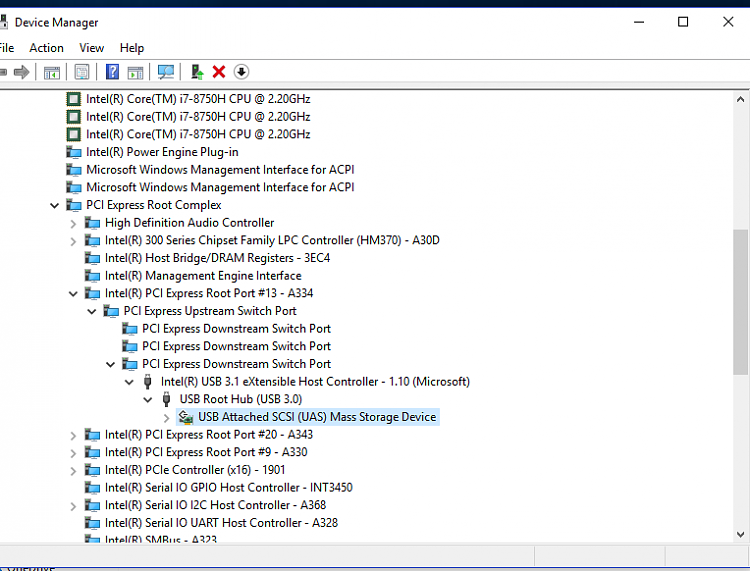Click the vertical scrollbar thumb

pyautogui.click(x=740, y=300)
